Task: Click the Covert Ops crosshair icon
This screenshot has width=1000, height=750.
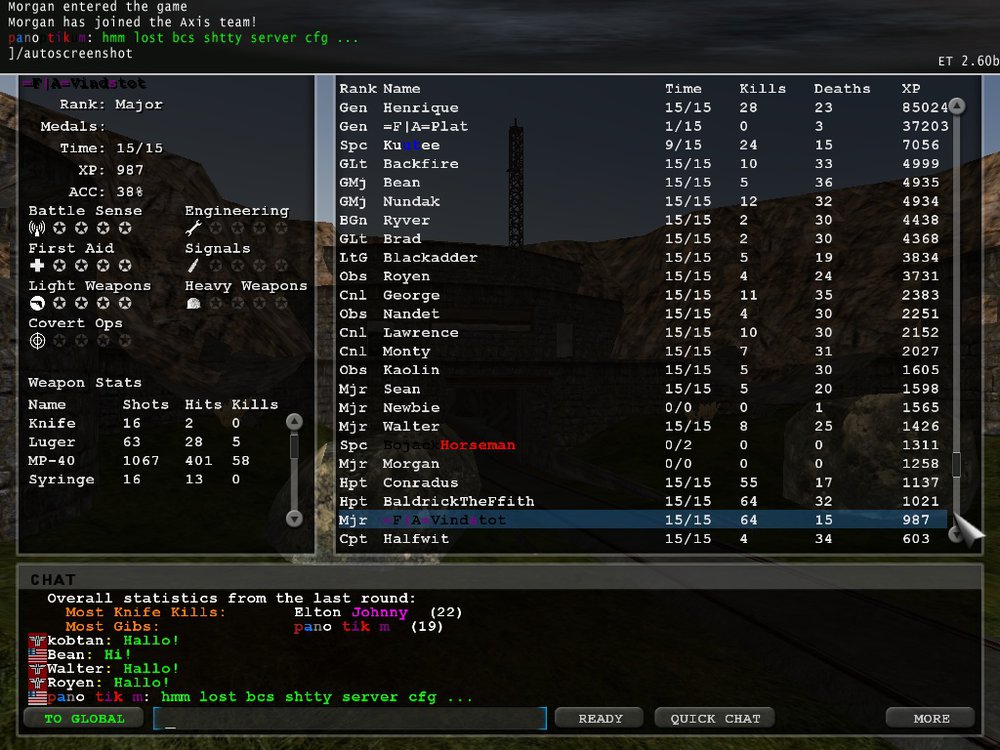Action: (37, 341)
